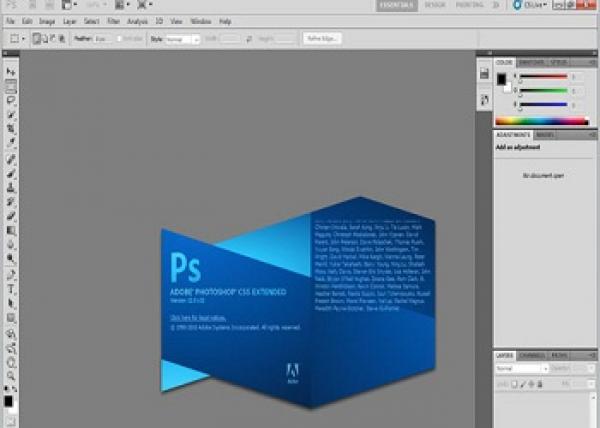
Task: Select the Eraser tool
Action: point(11,216)
